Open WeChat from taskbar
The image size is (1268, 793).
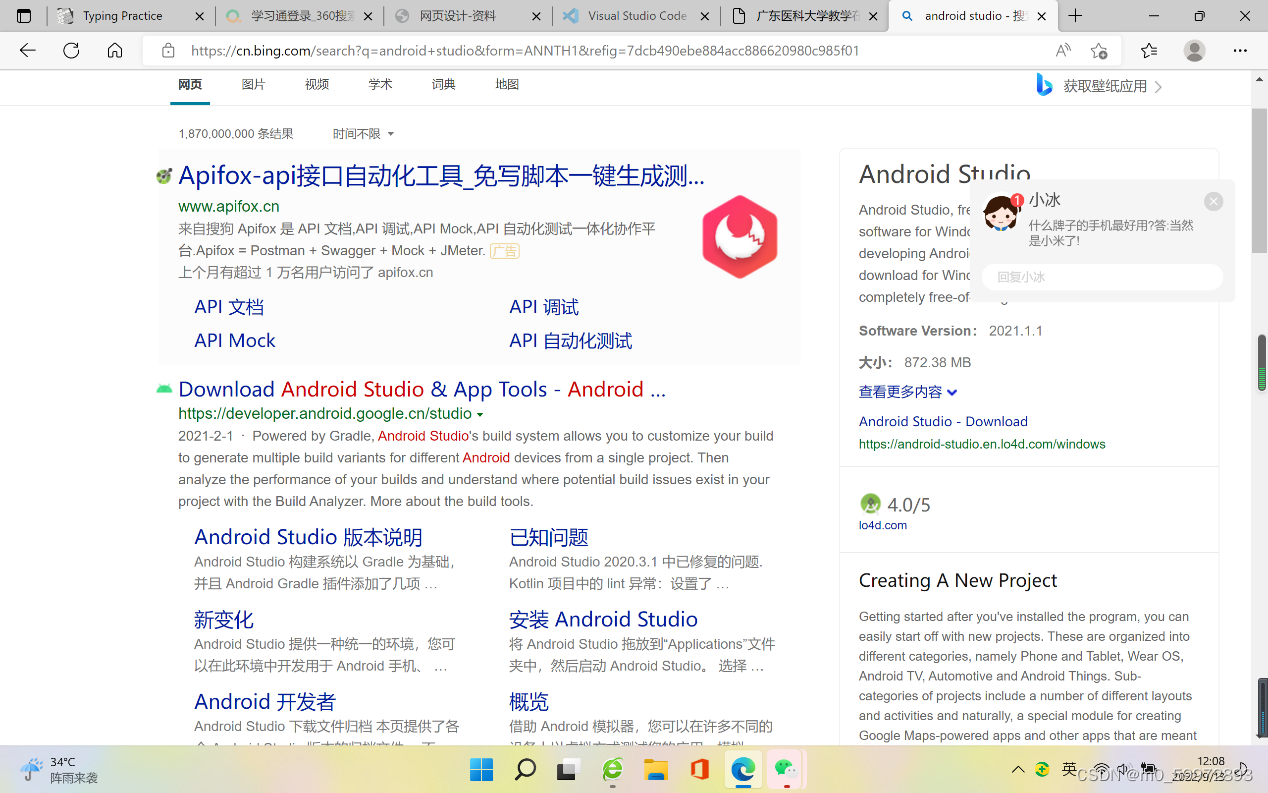[786, 769]
